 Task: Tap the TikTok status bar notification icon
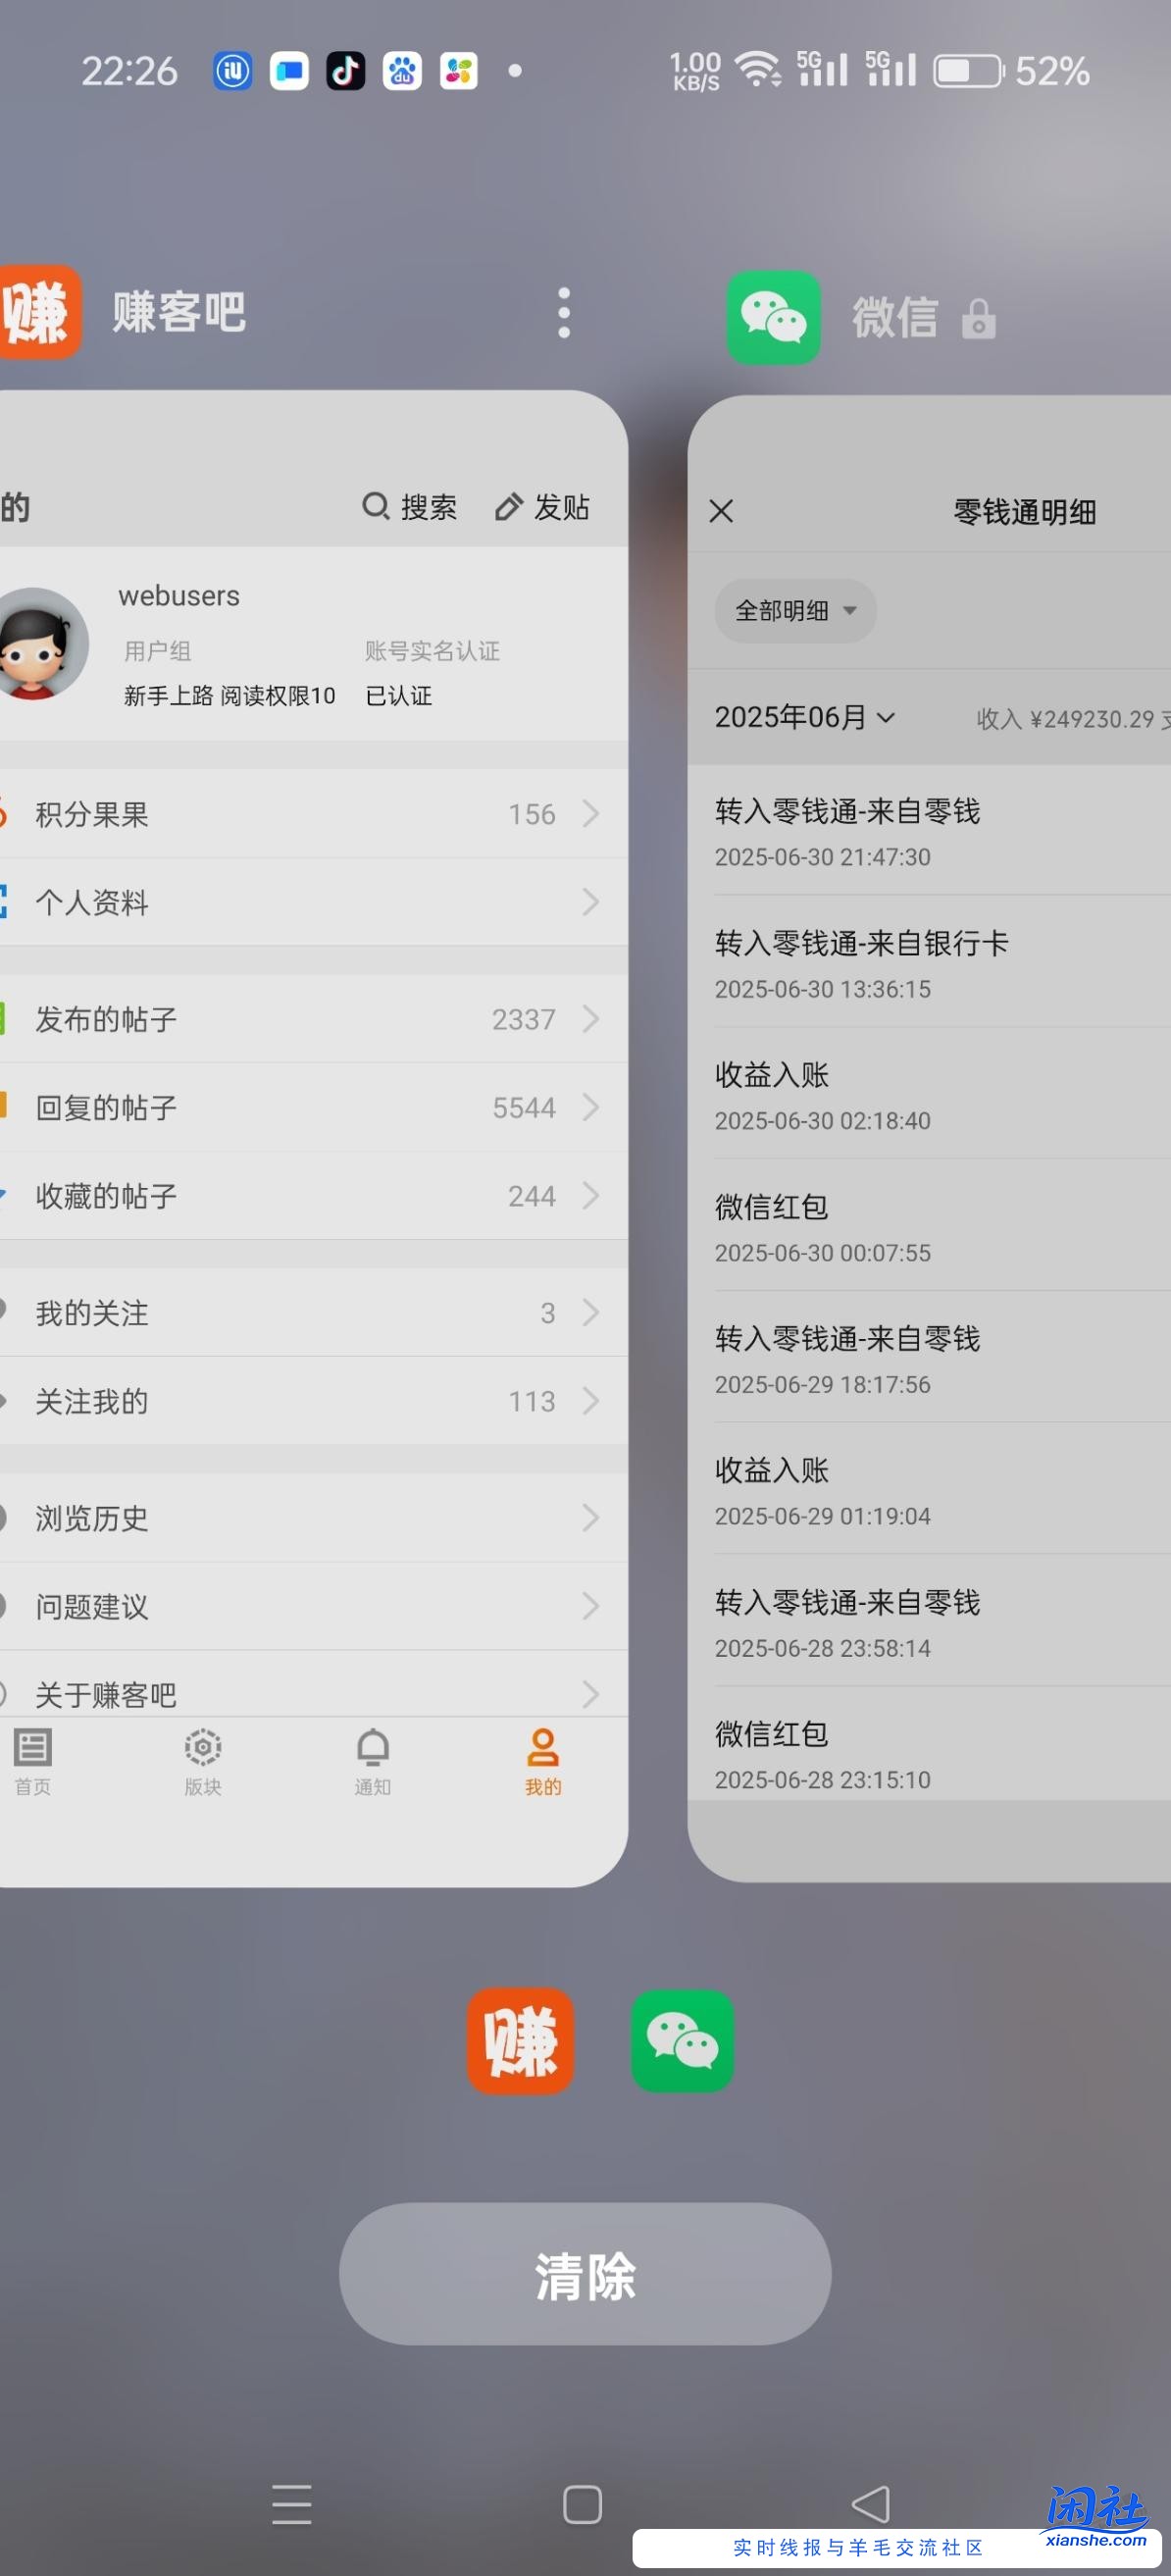pyautogui.click(x=346, y=71)
